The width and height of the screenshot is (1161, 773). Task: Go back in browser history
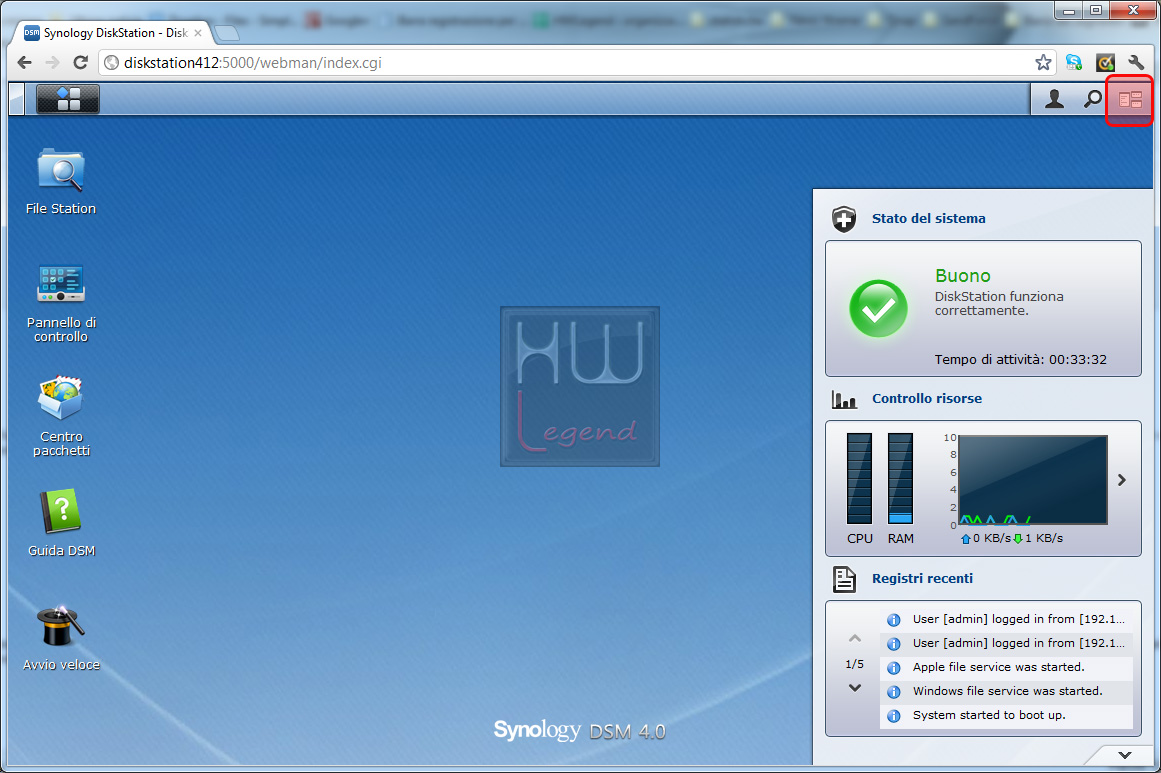[24, 63]
